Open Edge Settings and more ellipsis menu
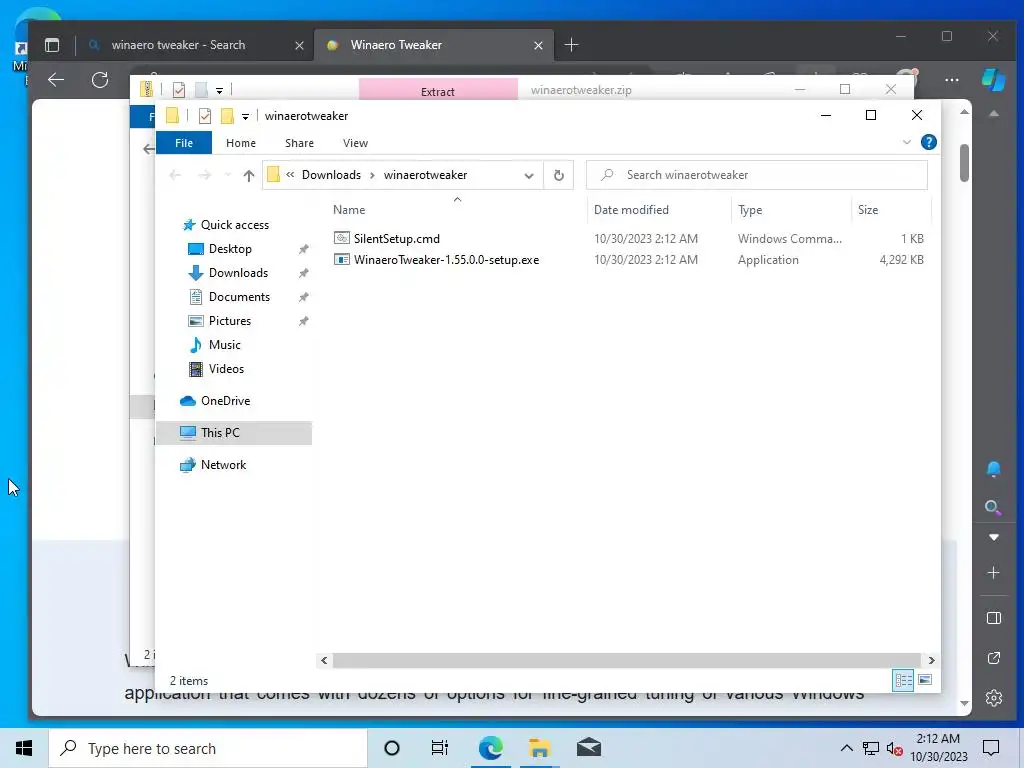1024x768 pixels. [952, 80]
